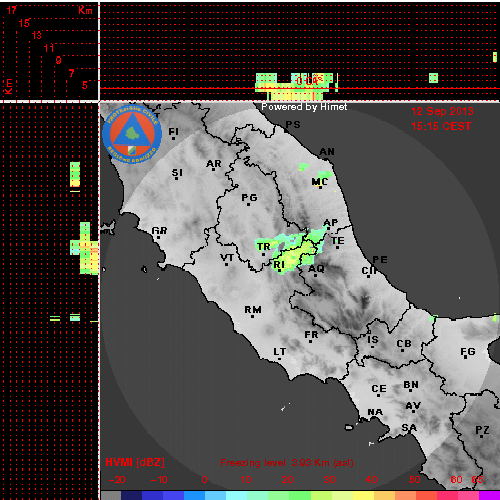This screenshot has height=500, width=500.
Task: Click the FI city label on map
Action: [x=173, y=132]
